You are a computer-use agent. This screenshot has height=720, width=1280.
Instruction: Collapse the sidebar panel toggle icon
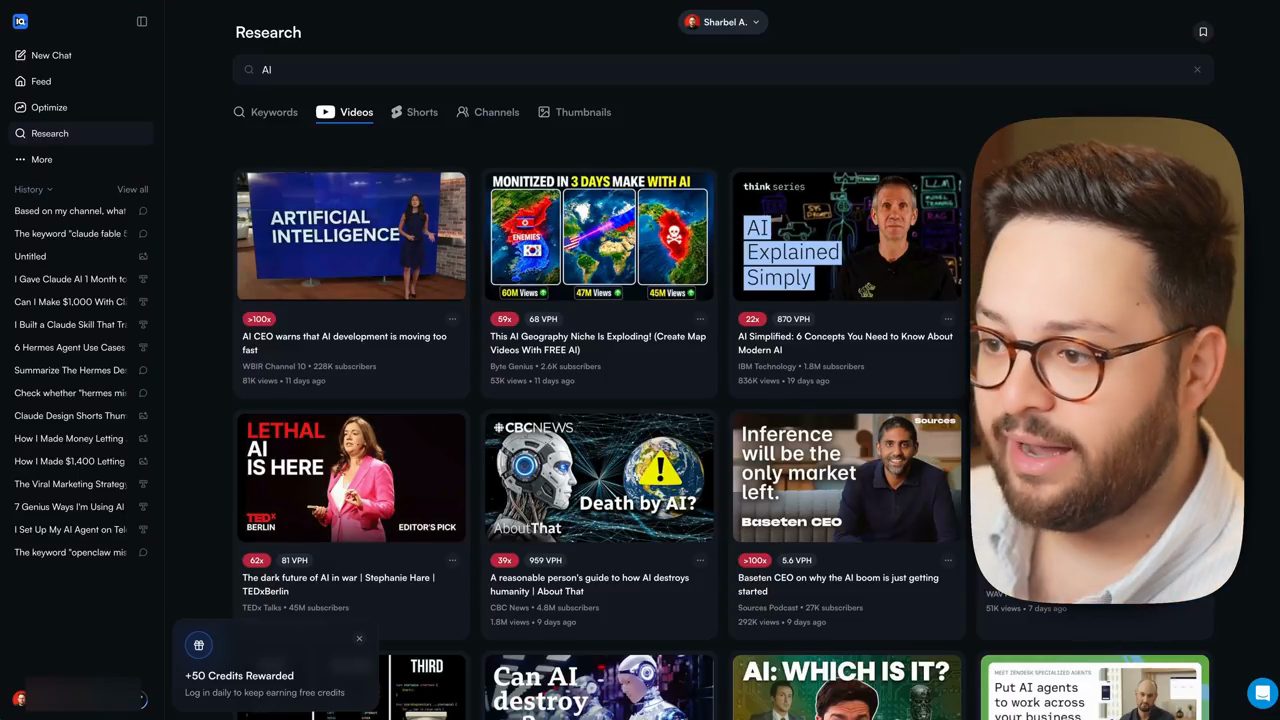[x=142, y=21]
